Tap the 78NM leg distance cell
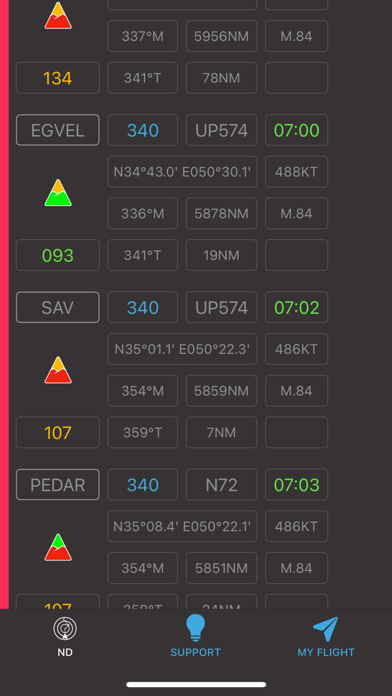This screenshot has height=696, width=392. tap(222, 78)
